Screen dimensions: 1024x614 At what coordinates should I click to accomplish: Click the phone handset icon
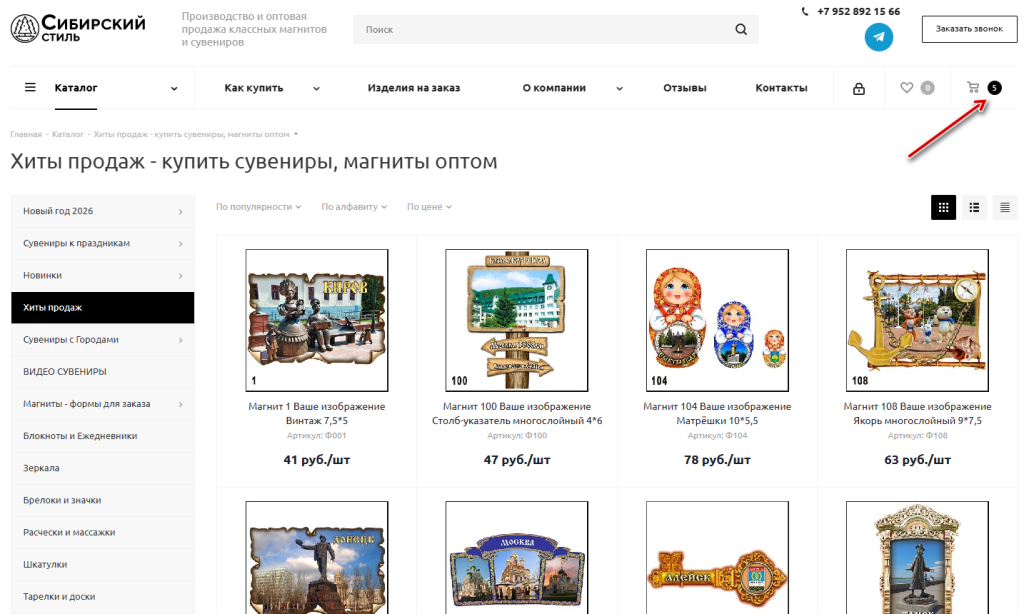coord(805,11)
